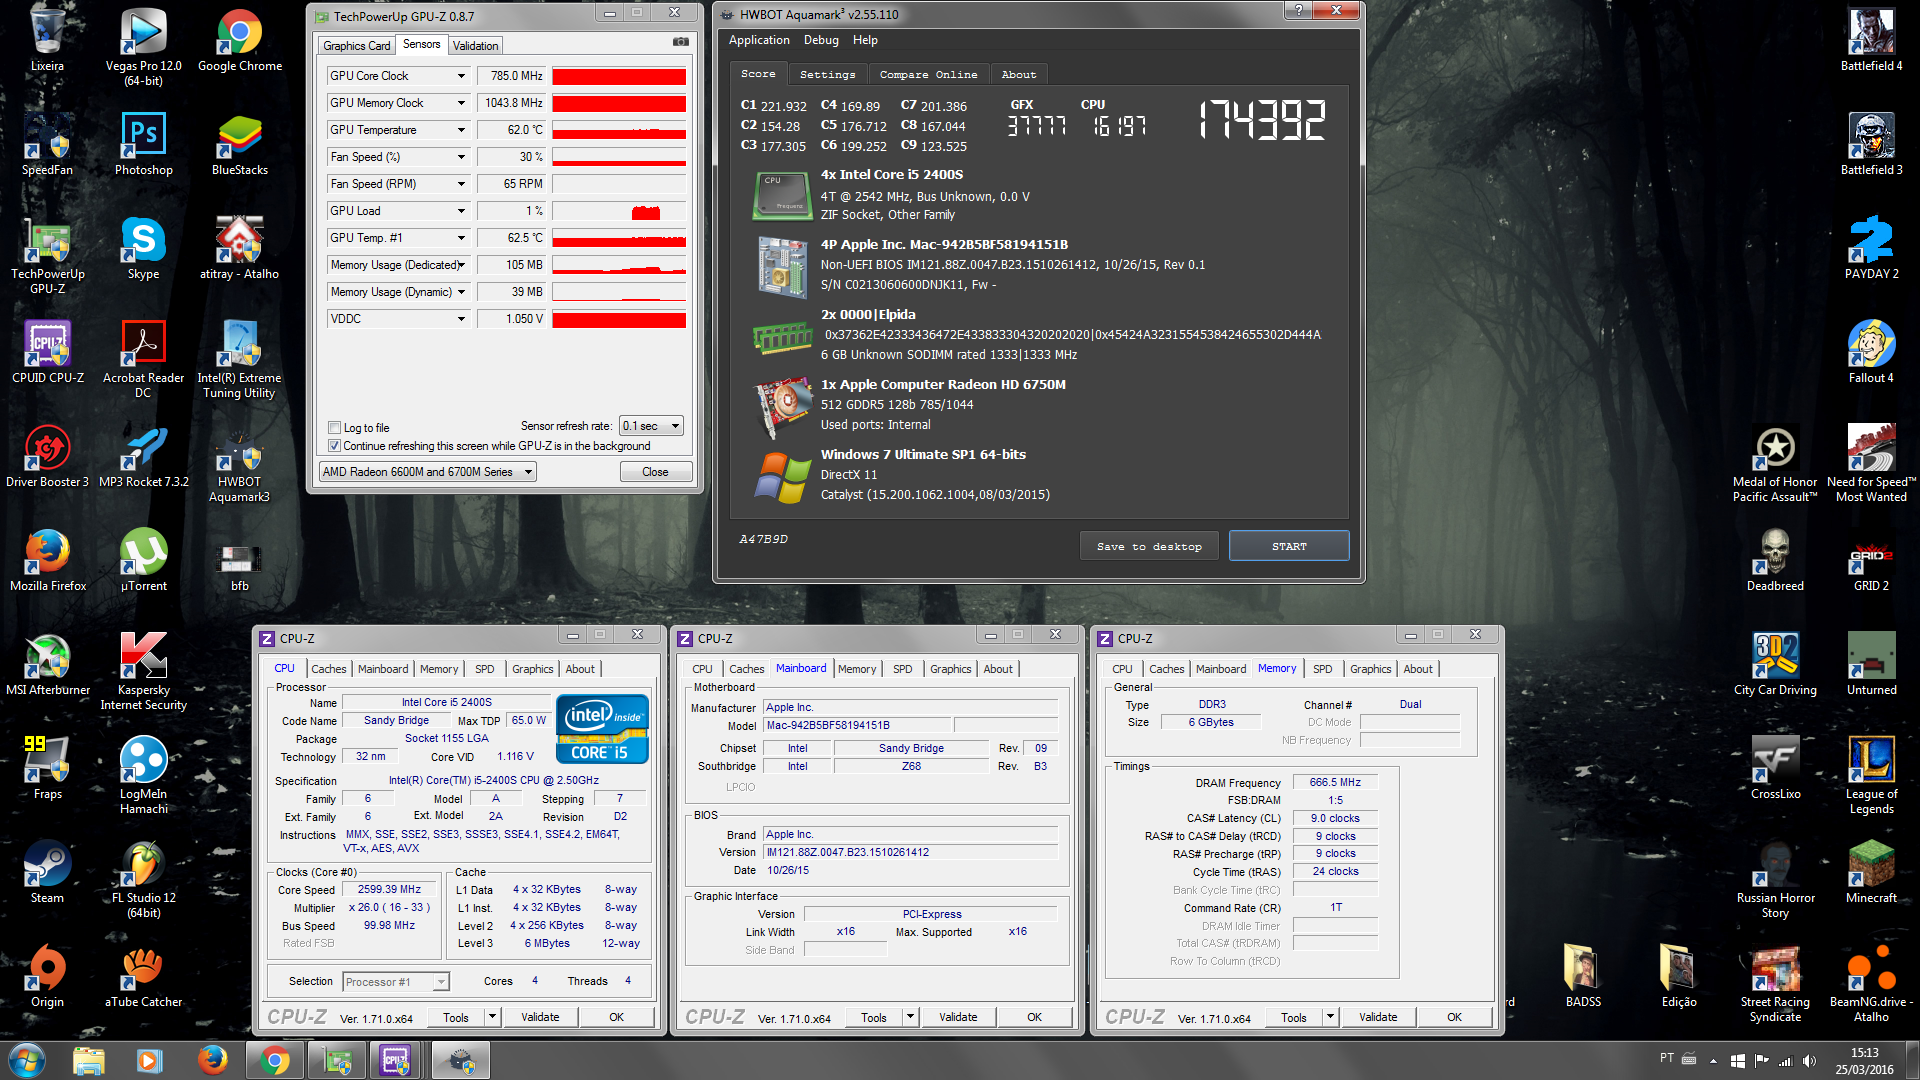The width and height of the screenshot is (1920, 1080).
Task: Launch Photoshop from the desktop
Action: (143, 144)
